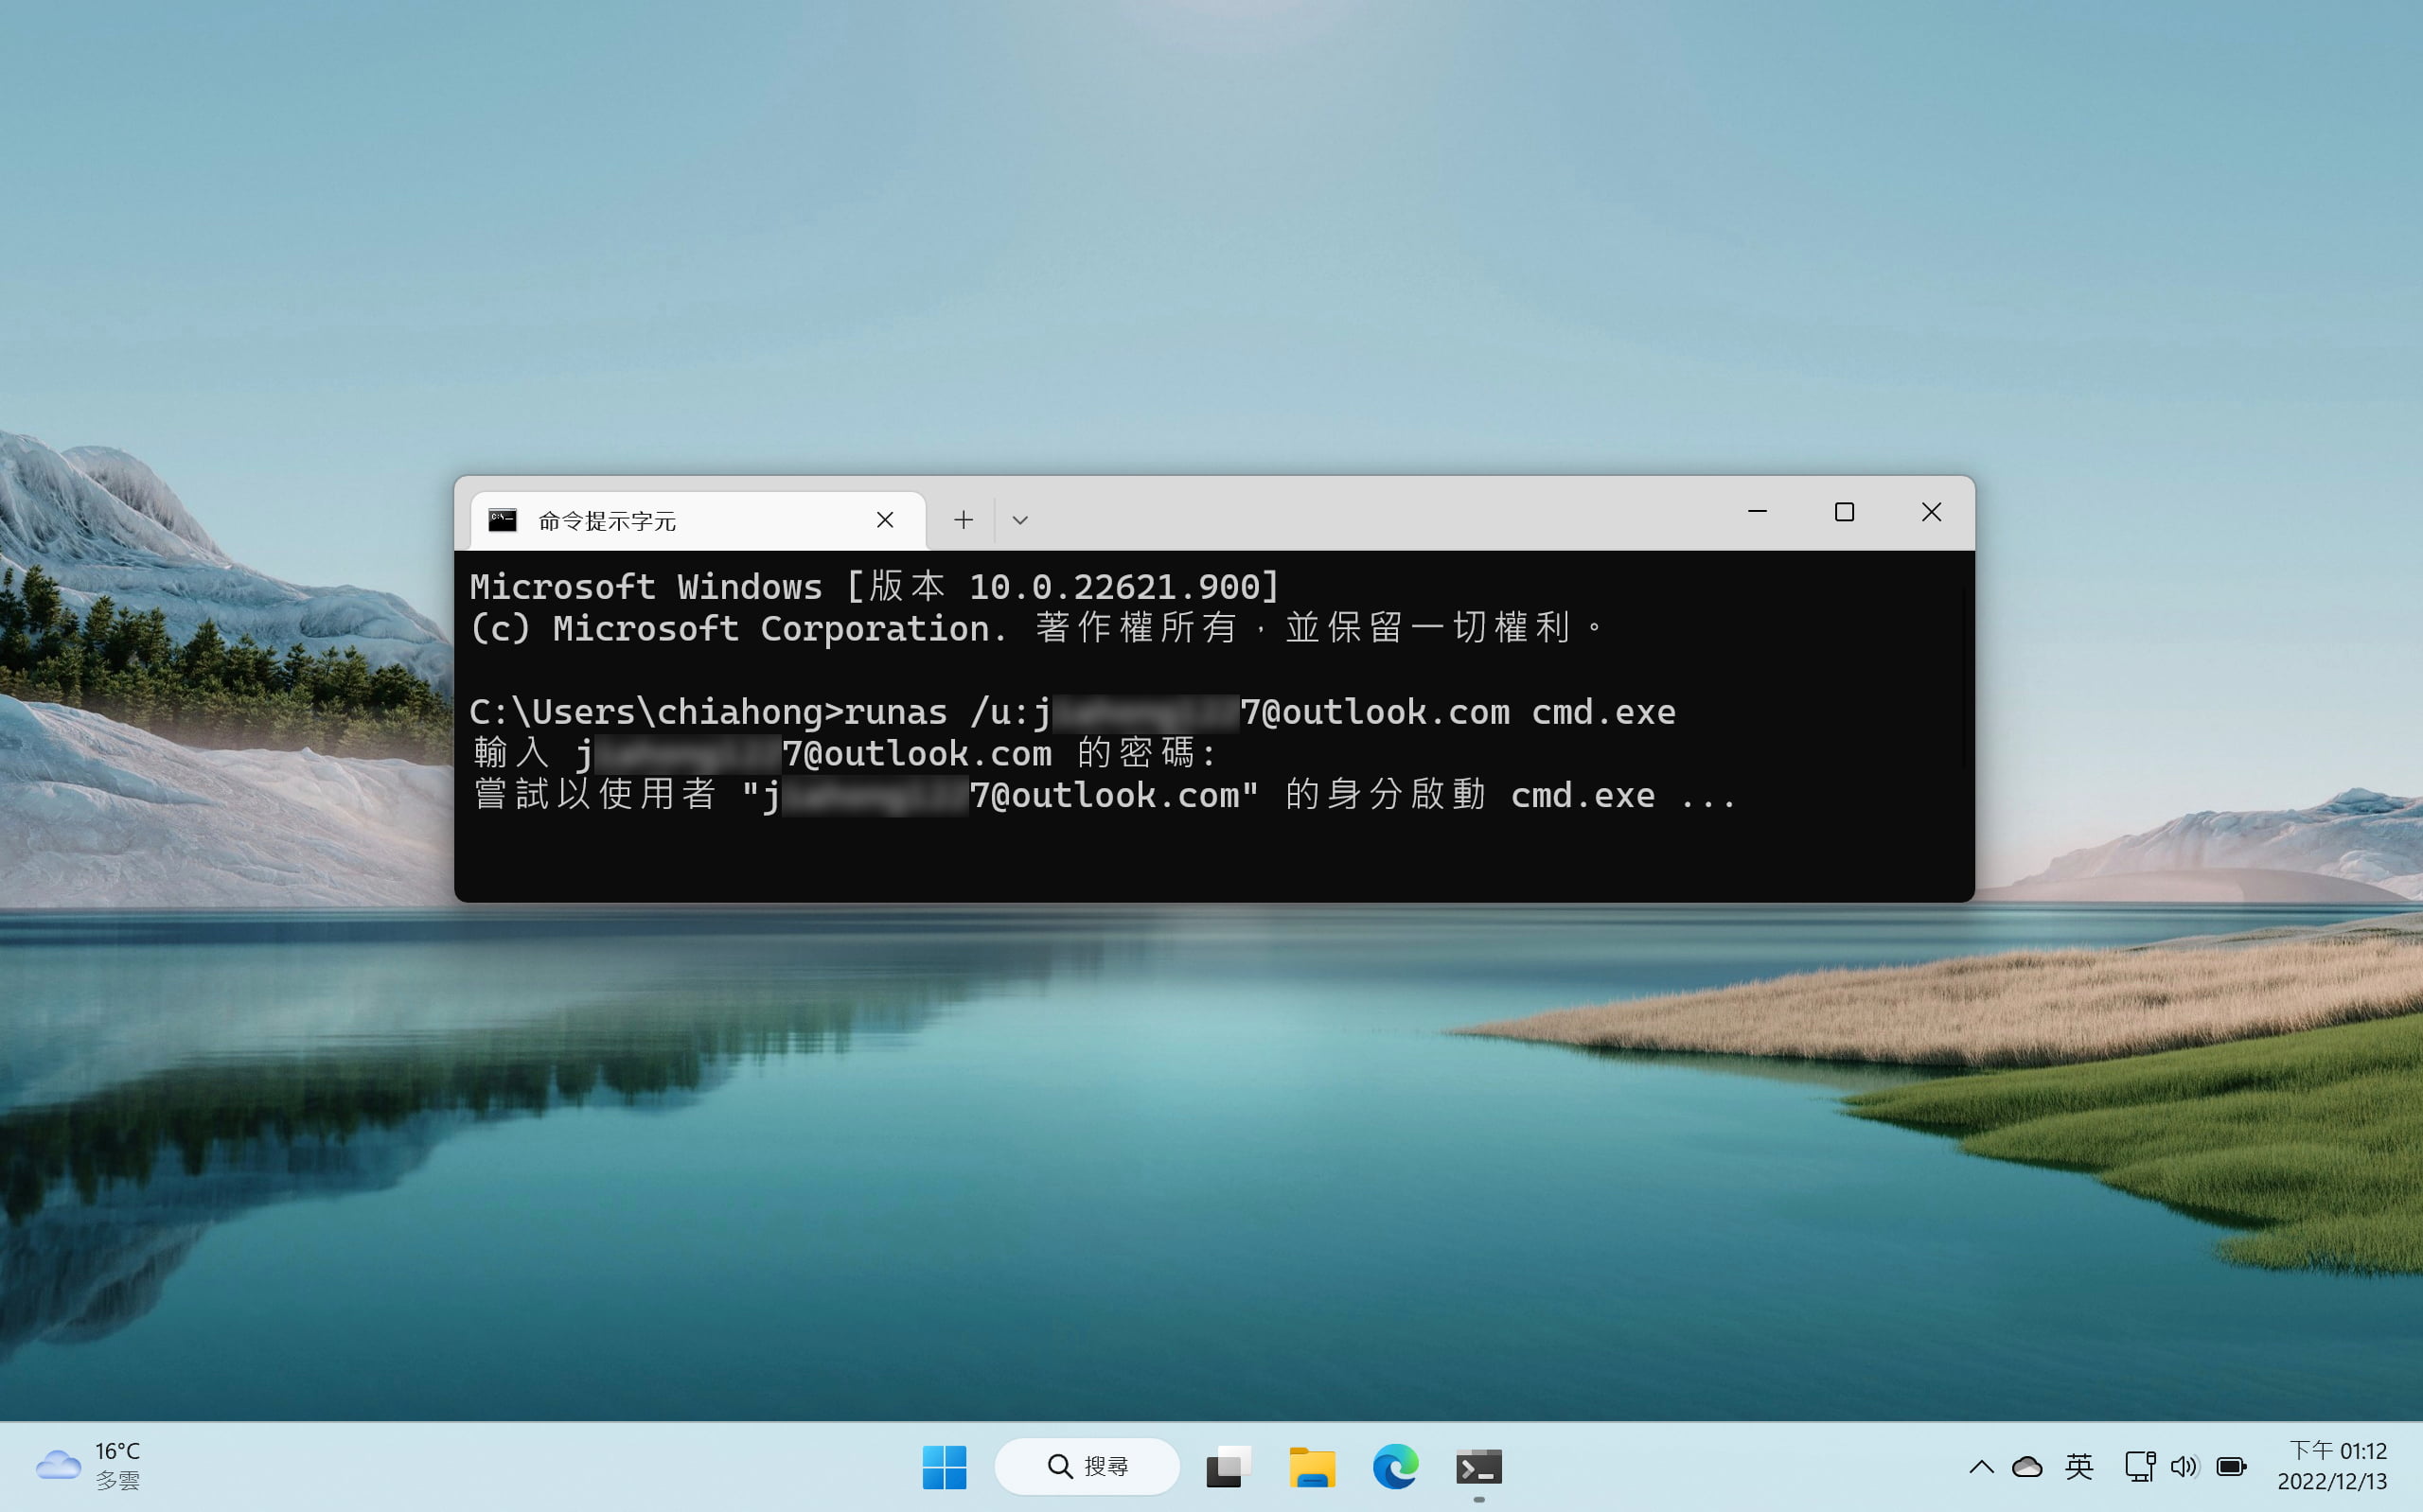Image resolution: width=2423 pixels, height=1512 pixels.
Task: Open OneDrive cloud tray icon
Action: [2027, 1467]
